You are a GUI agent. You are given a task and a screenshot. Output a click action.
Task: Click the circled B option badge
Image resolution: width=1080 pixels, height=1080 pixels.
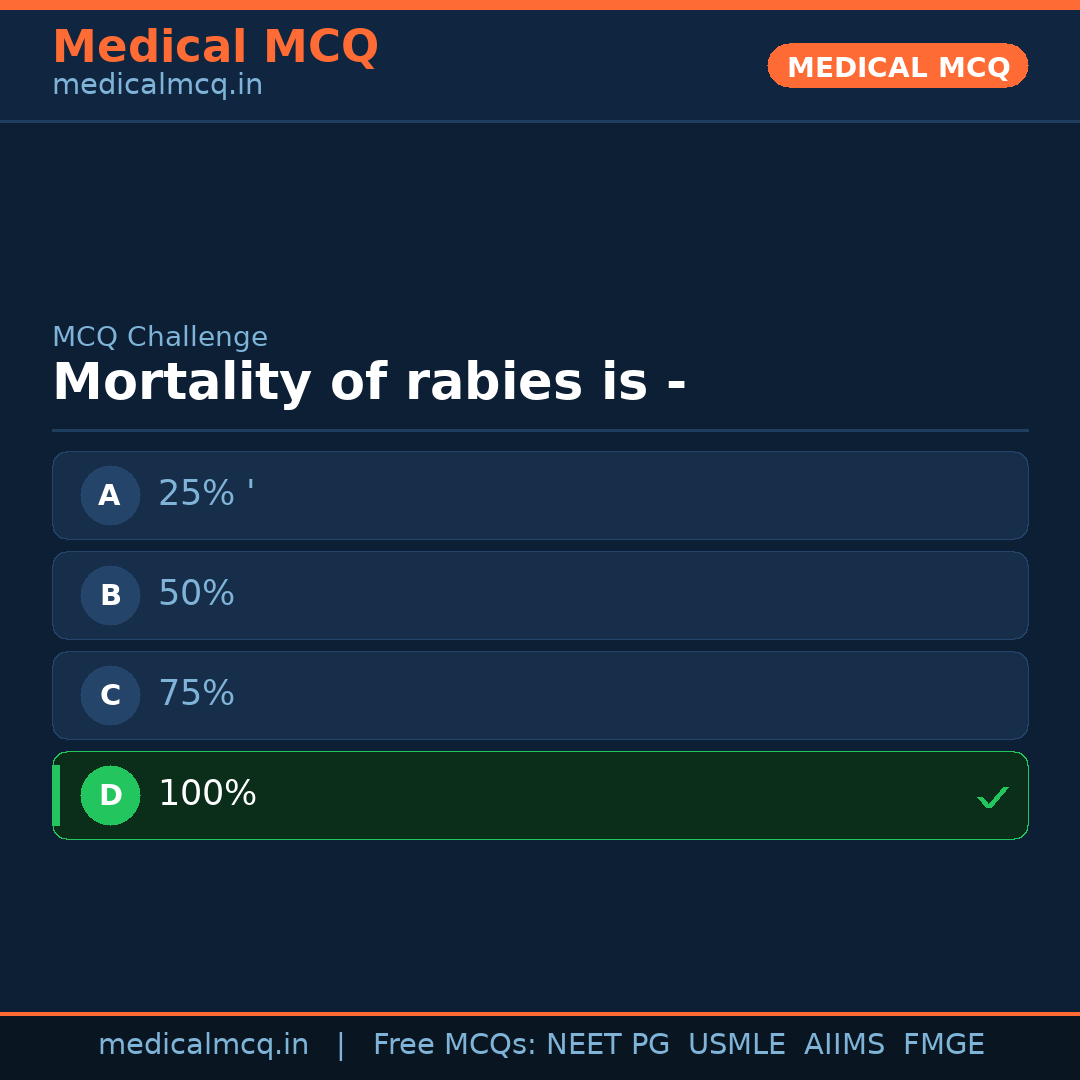(110, 595)
